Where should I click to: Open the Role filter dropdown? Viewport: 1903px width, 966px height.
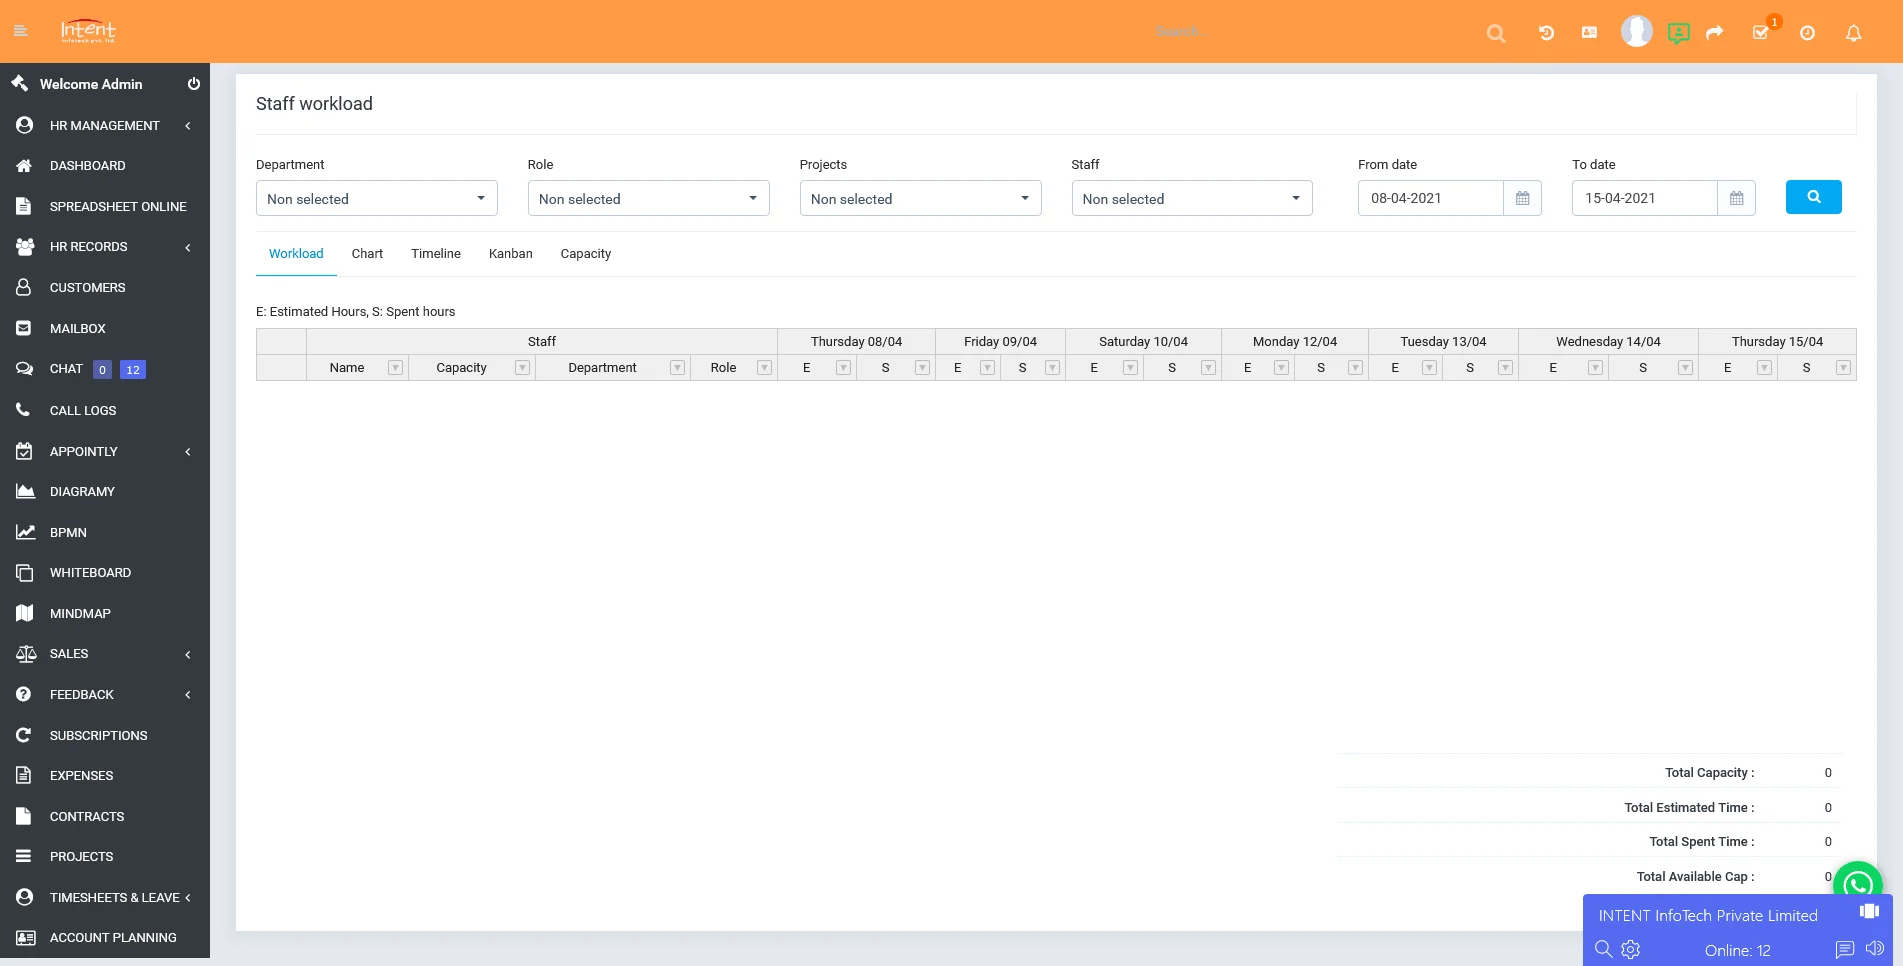(649, 198)
